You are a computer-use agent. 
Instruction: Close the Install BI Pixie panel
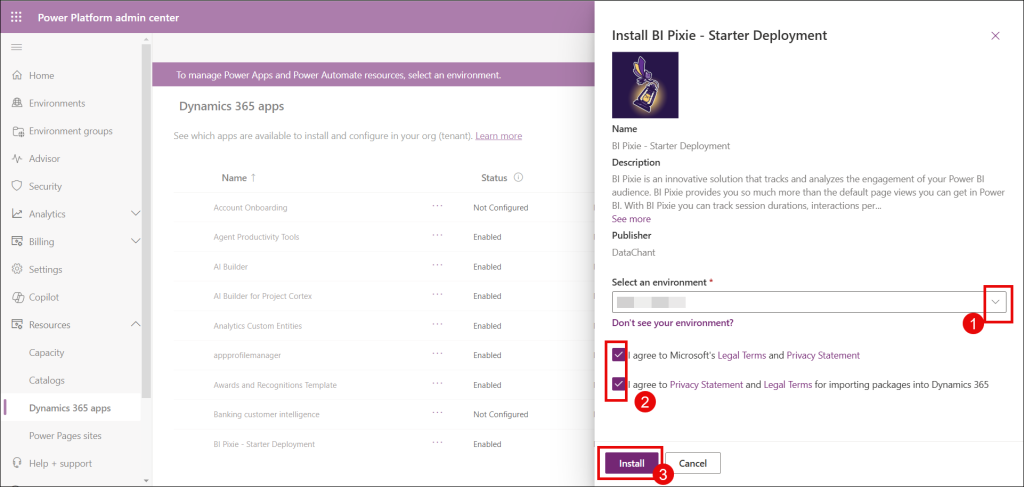995,36
